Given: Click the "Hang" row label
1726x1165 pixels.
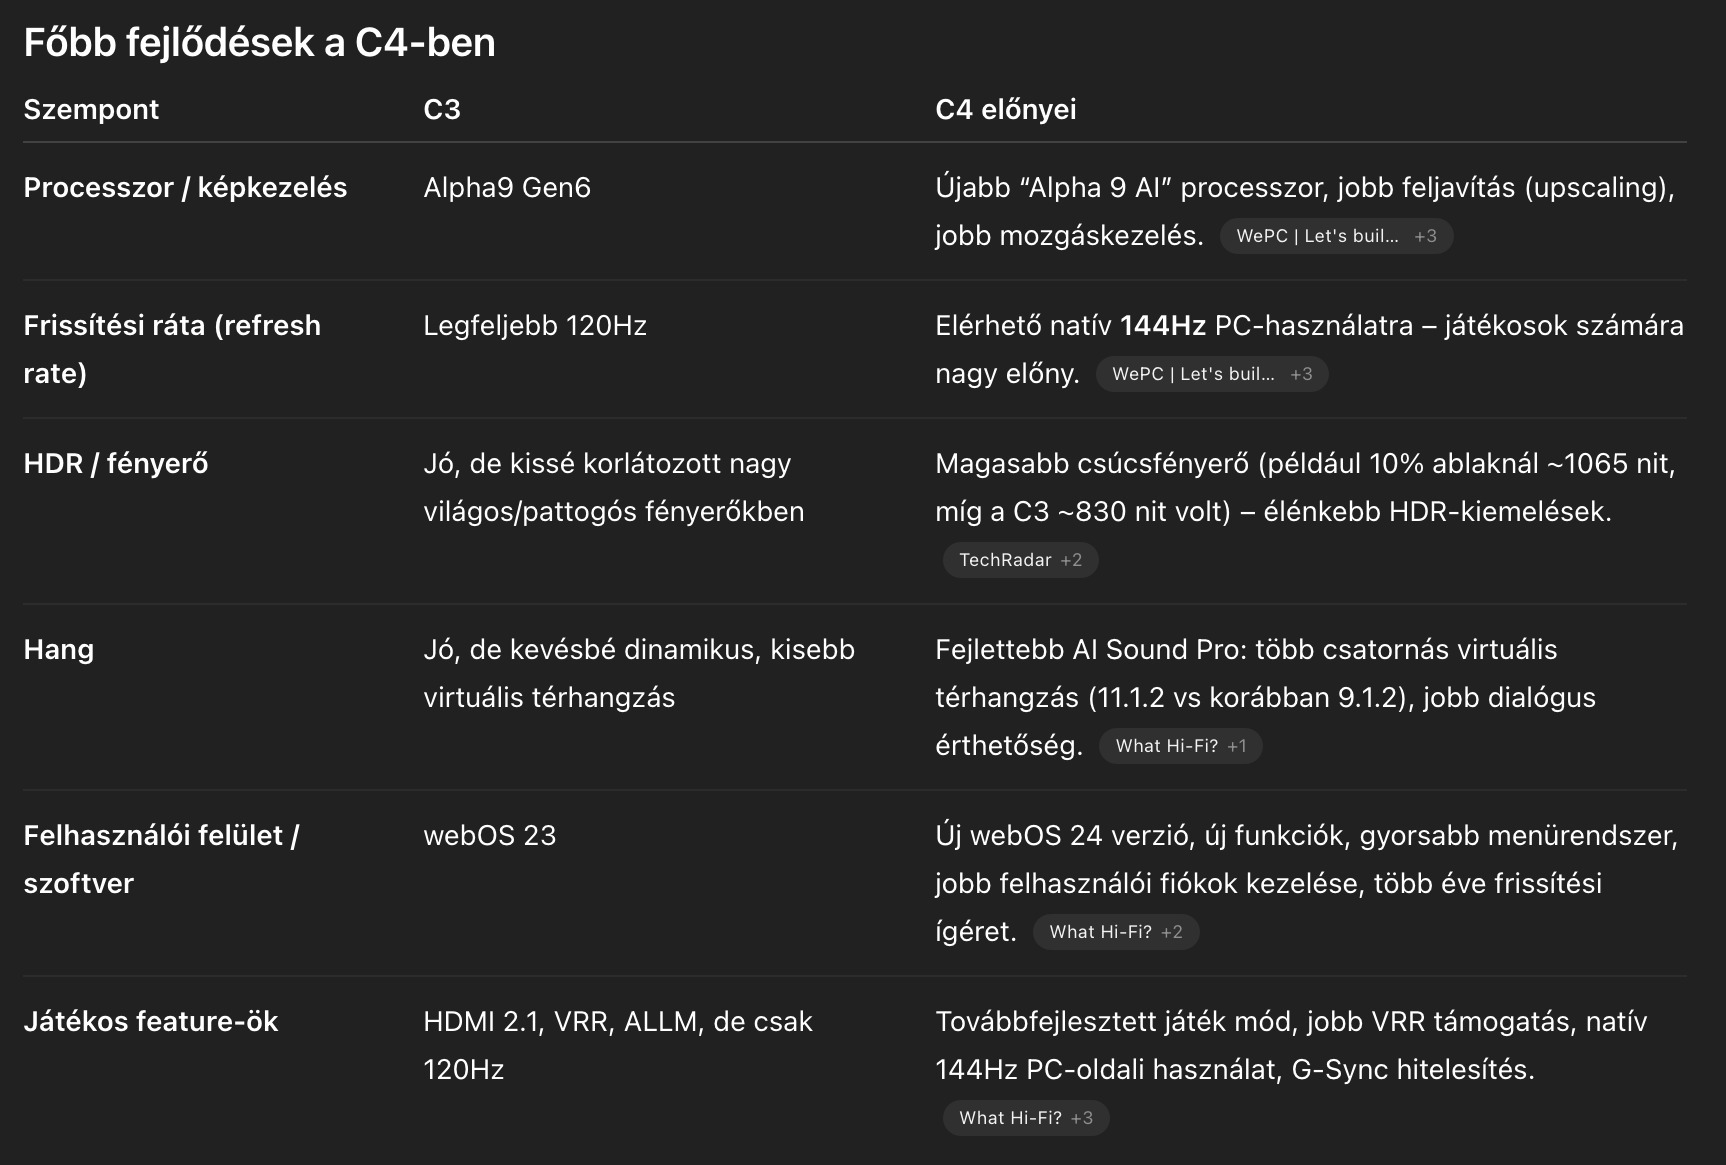Looking at the screenshot, I should coord(58,649).
